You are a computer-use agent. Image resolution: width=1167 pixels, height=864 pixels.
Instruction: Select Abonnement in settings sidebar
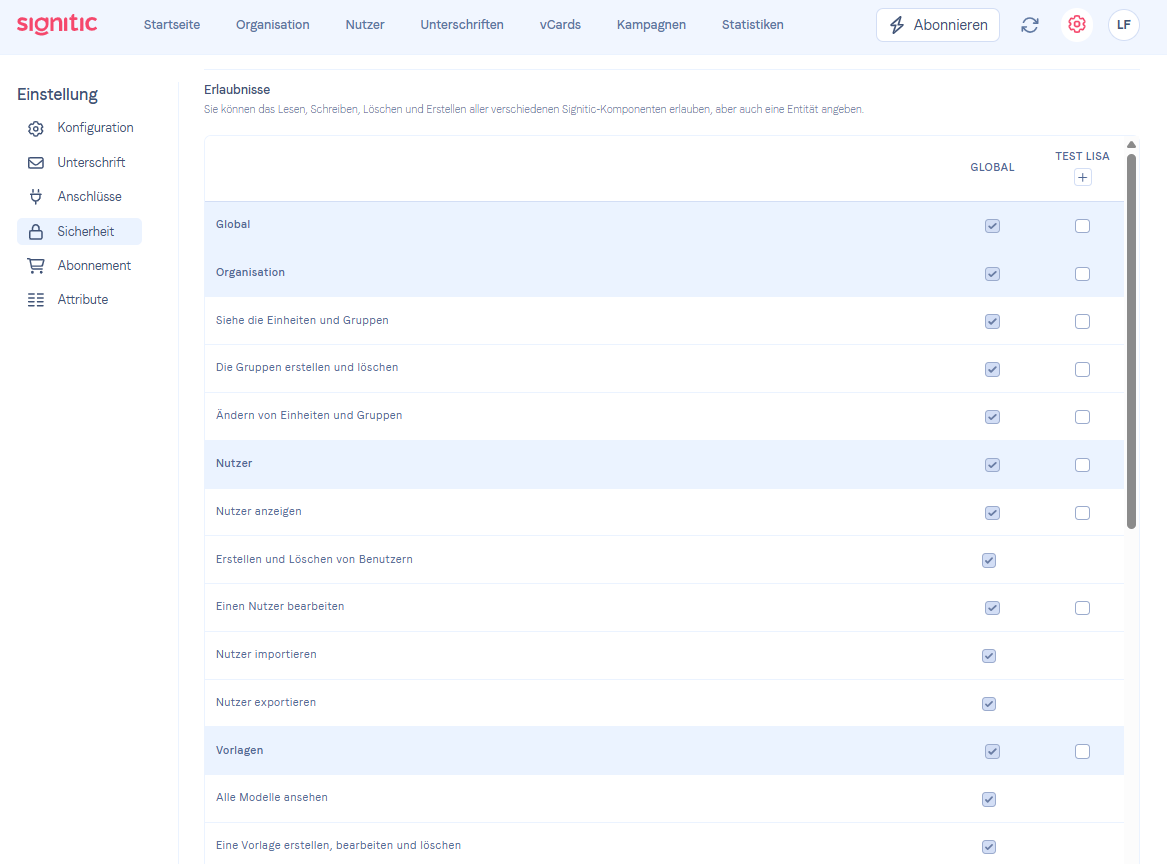tap(80, 266)
